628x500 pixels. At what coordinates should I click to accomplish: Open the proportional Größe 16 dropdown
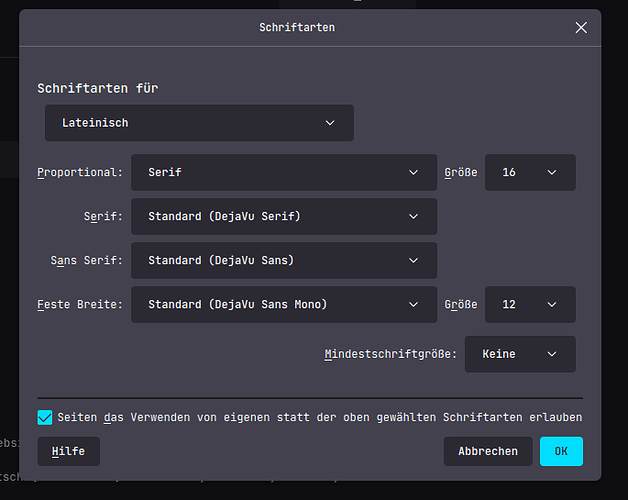(x=530, y=172)
